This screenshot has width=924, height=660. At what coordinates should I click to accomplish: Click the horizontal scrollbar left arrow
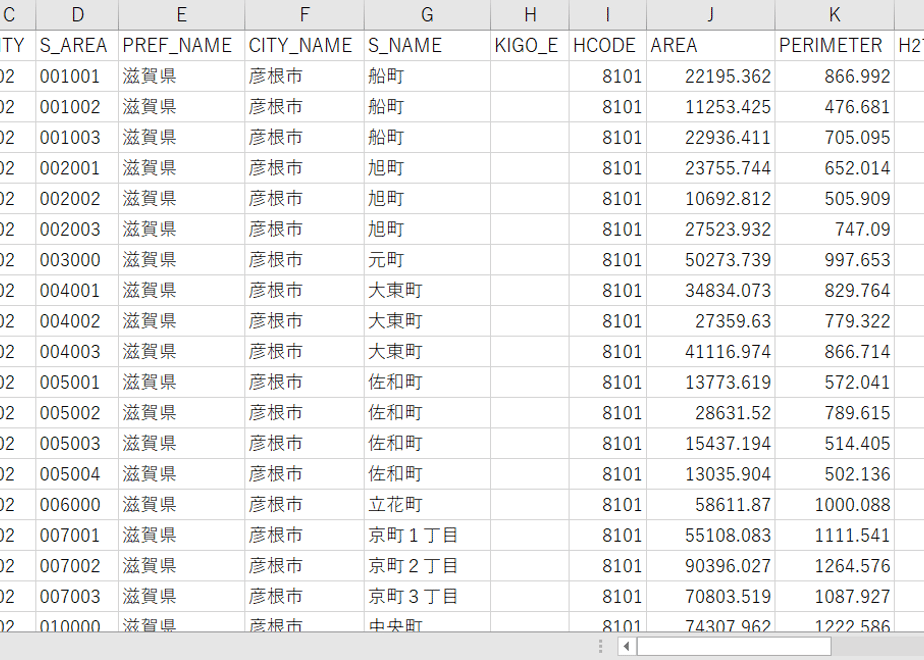point(626,646)
